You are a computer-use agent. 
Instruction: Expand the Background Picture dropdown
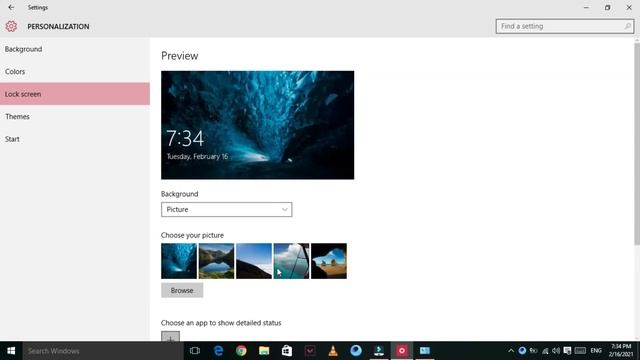click(227, 209)
